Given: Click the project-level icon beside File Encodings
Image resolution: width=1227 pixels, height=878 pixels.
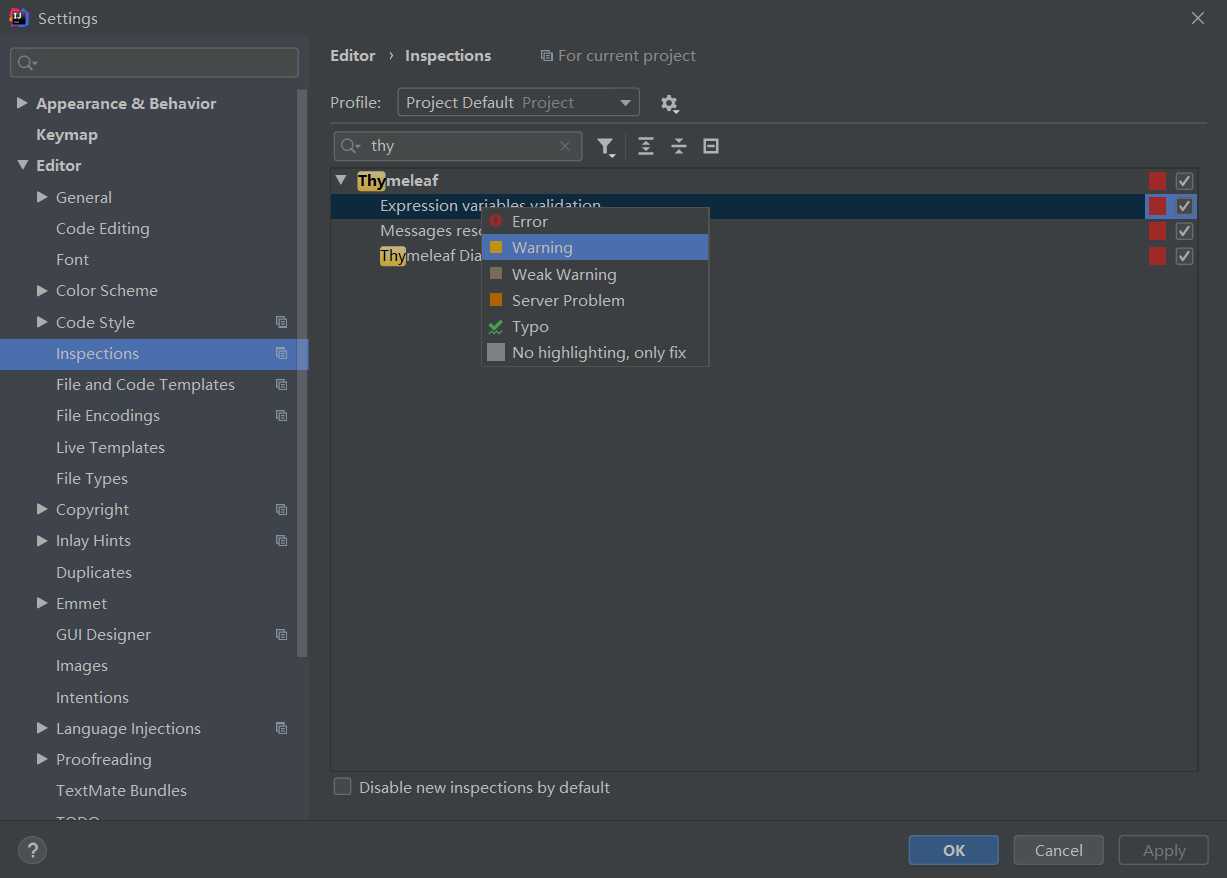Looking at the screenshot, I should (281, 415).
